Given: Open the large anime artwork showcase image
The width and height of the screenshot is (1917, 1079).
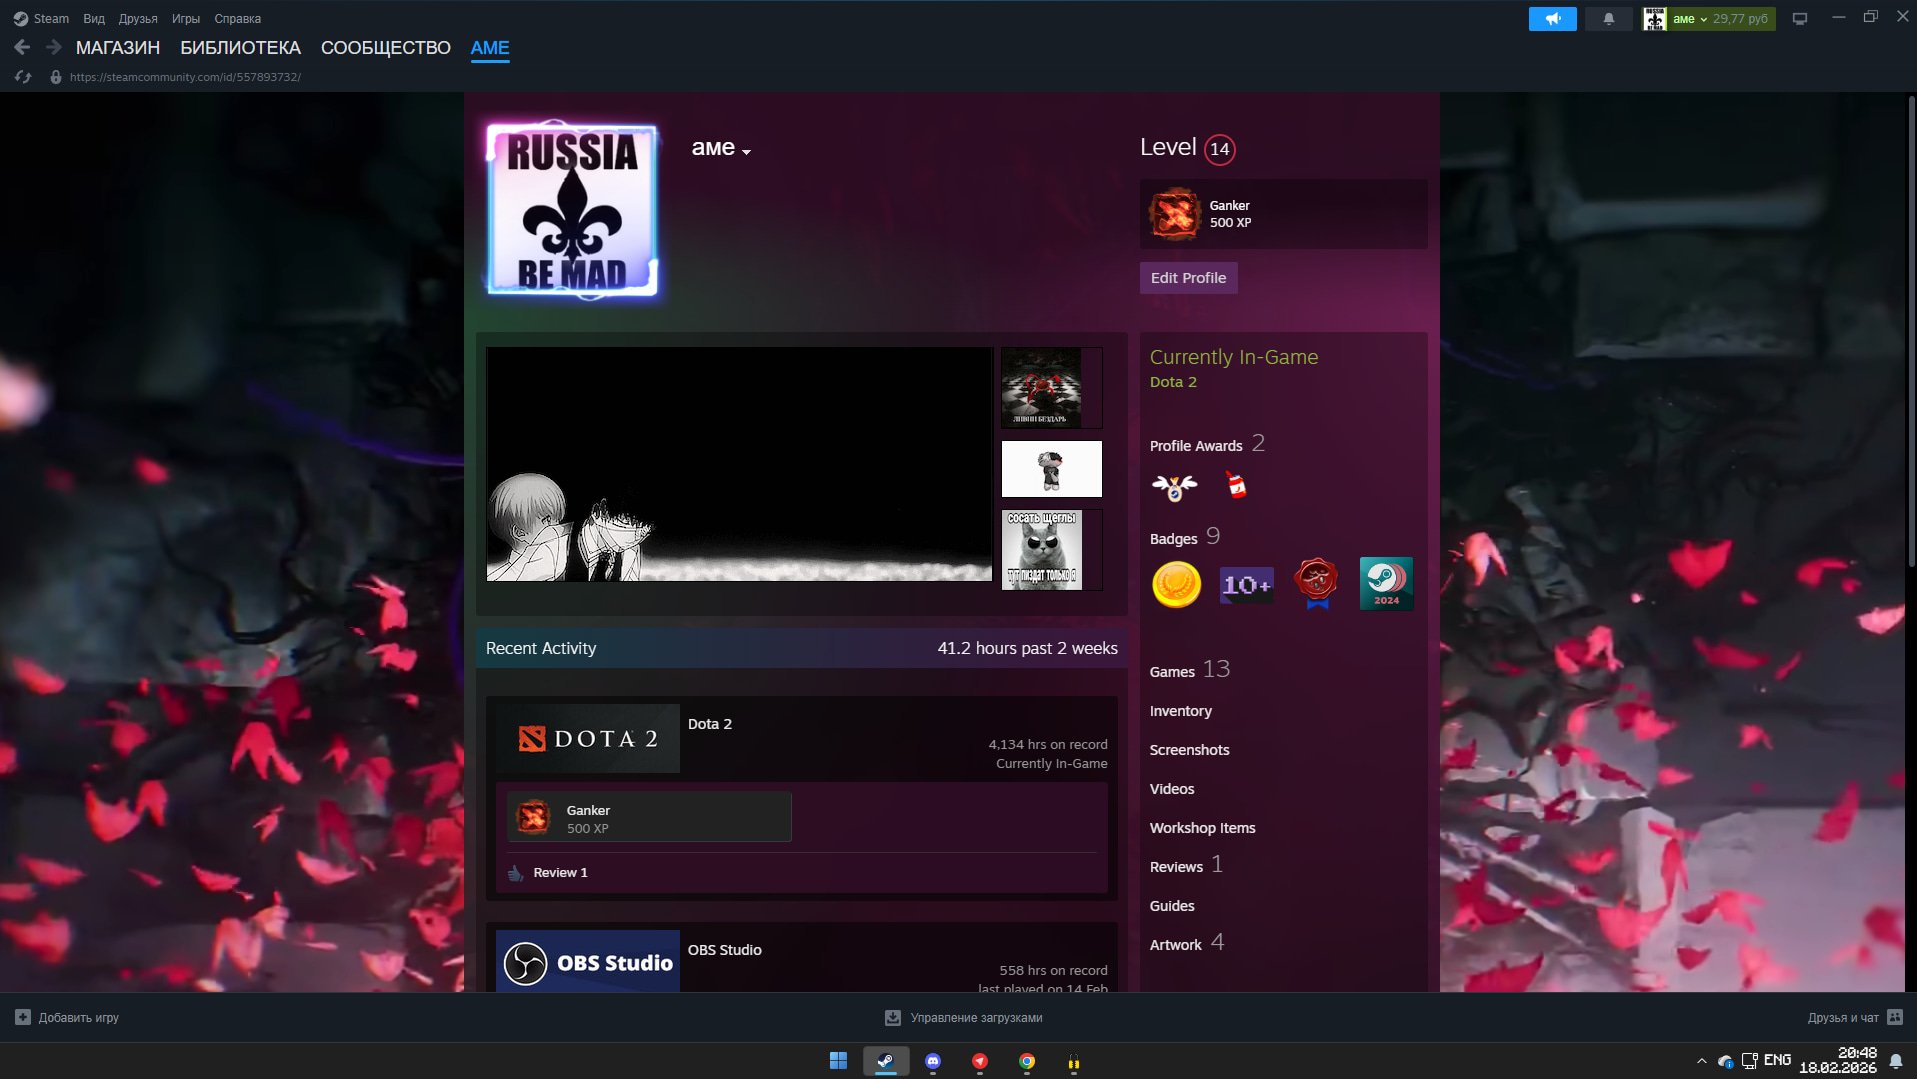Looking at the screenshot, I should (x=739, y=464).
